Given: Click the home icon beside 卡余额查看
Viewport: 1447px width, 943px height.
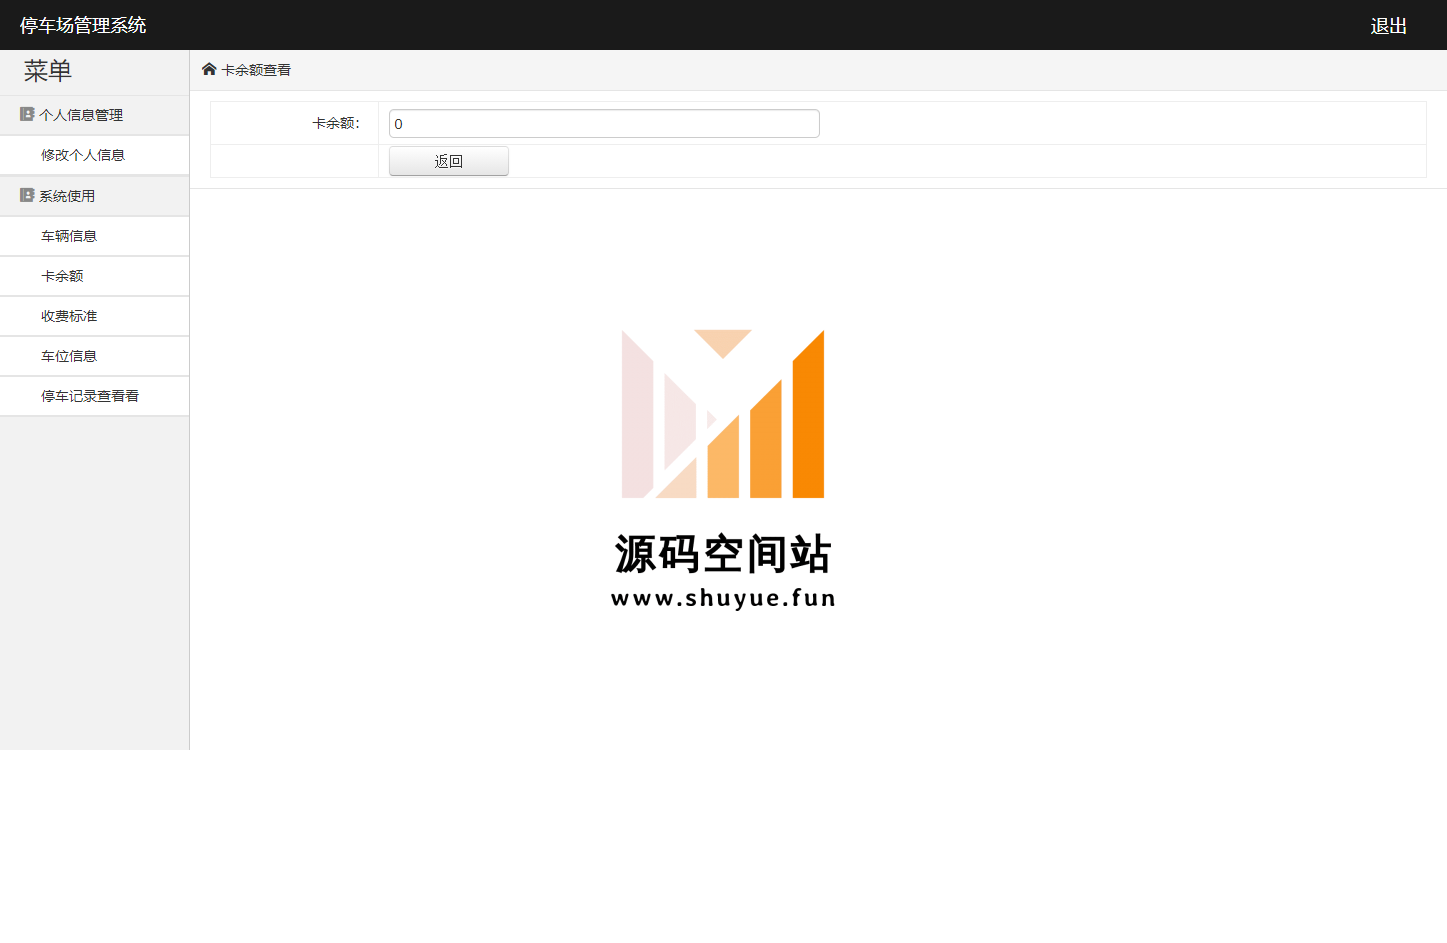Looking at the screenshot, I should coord(209,69).
